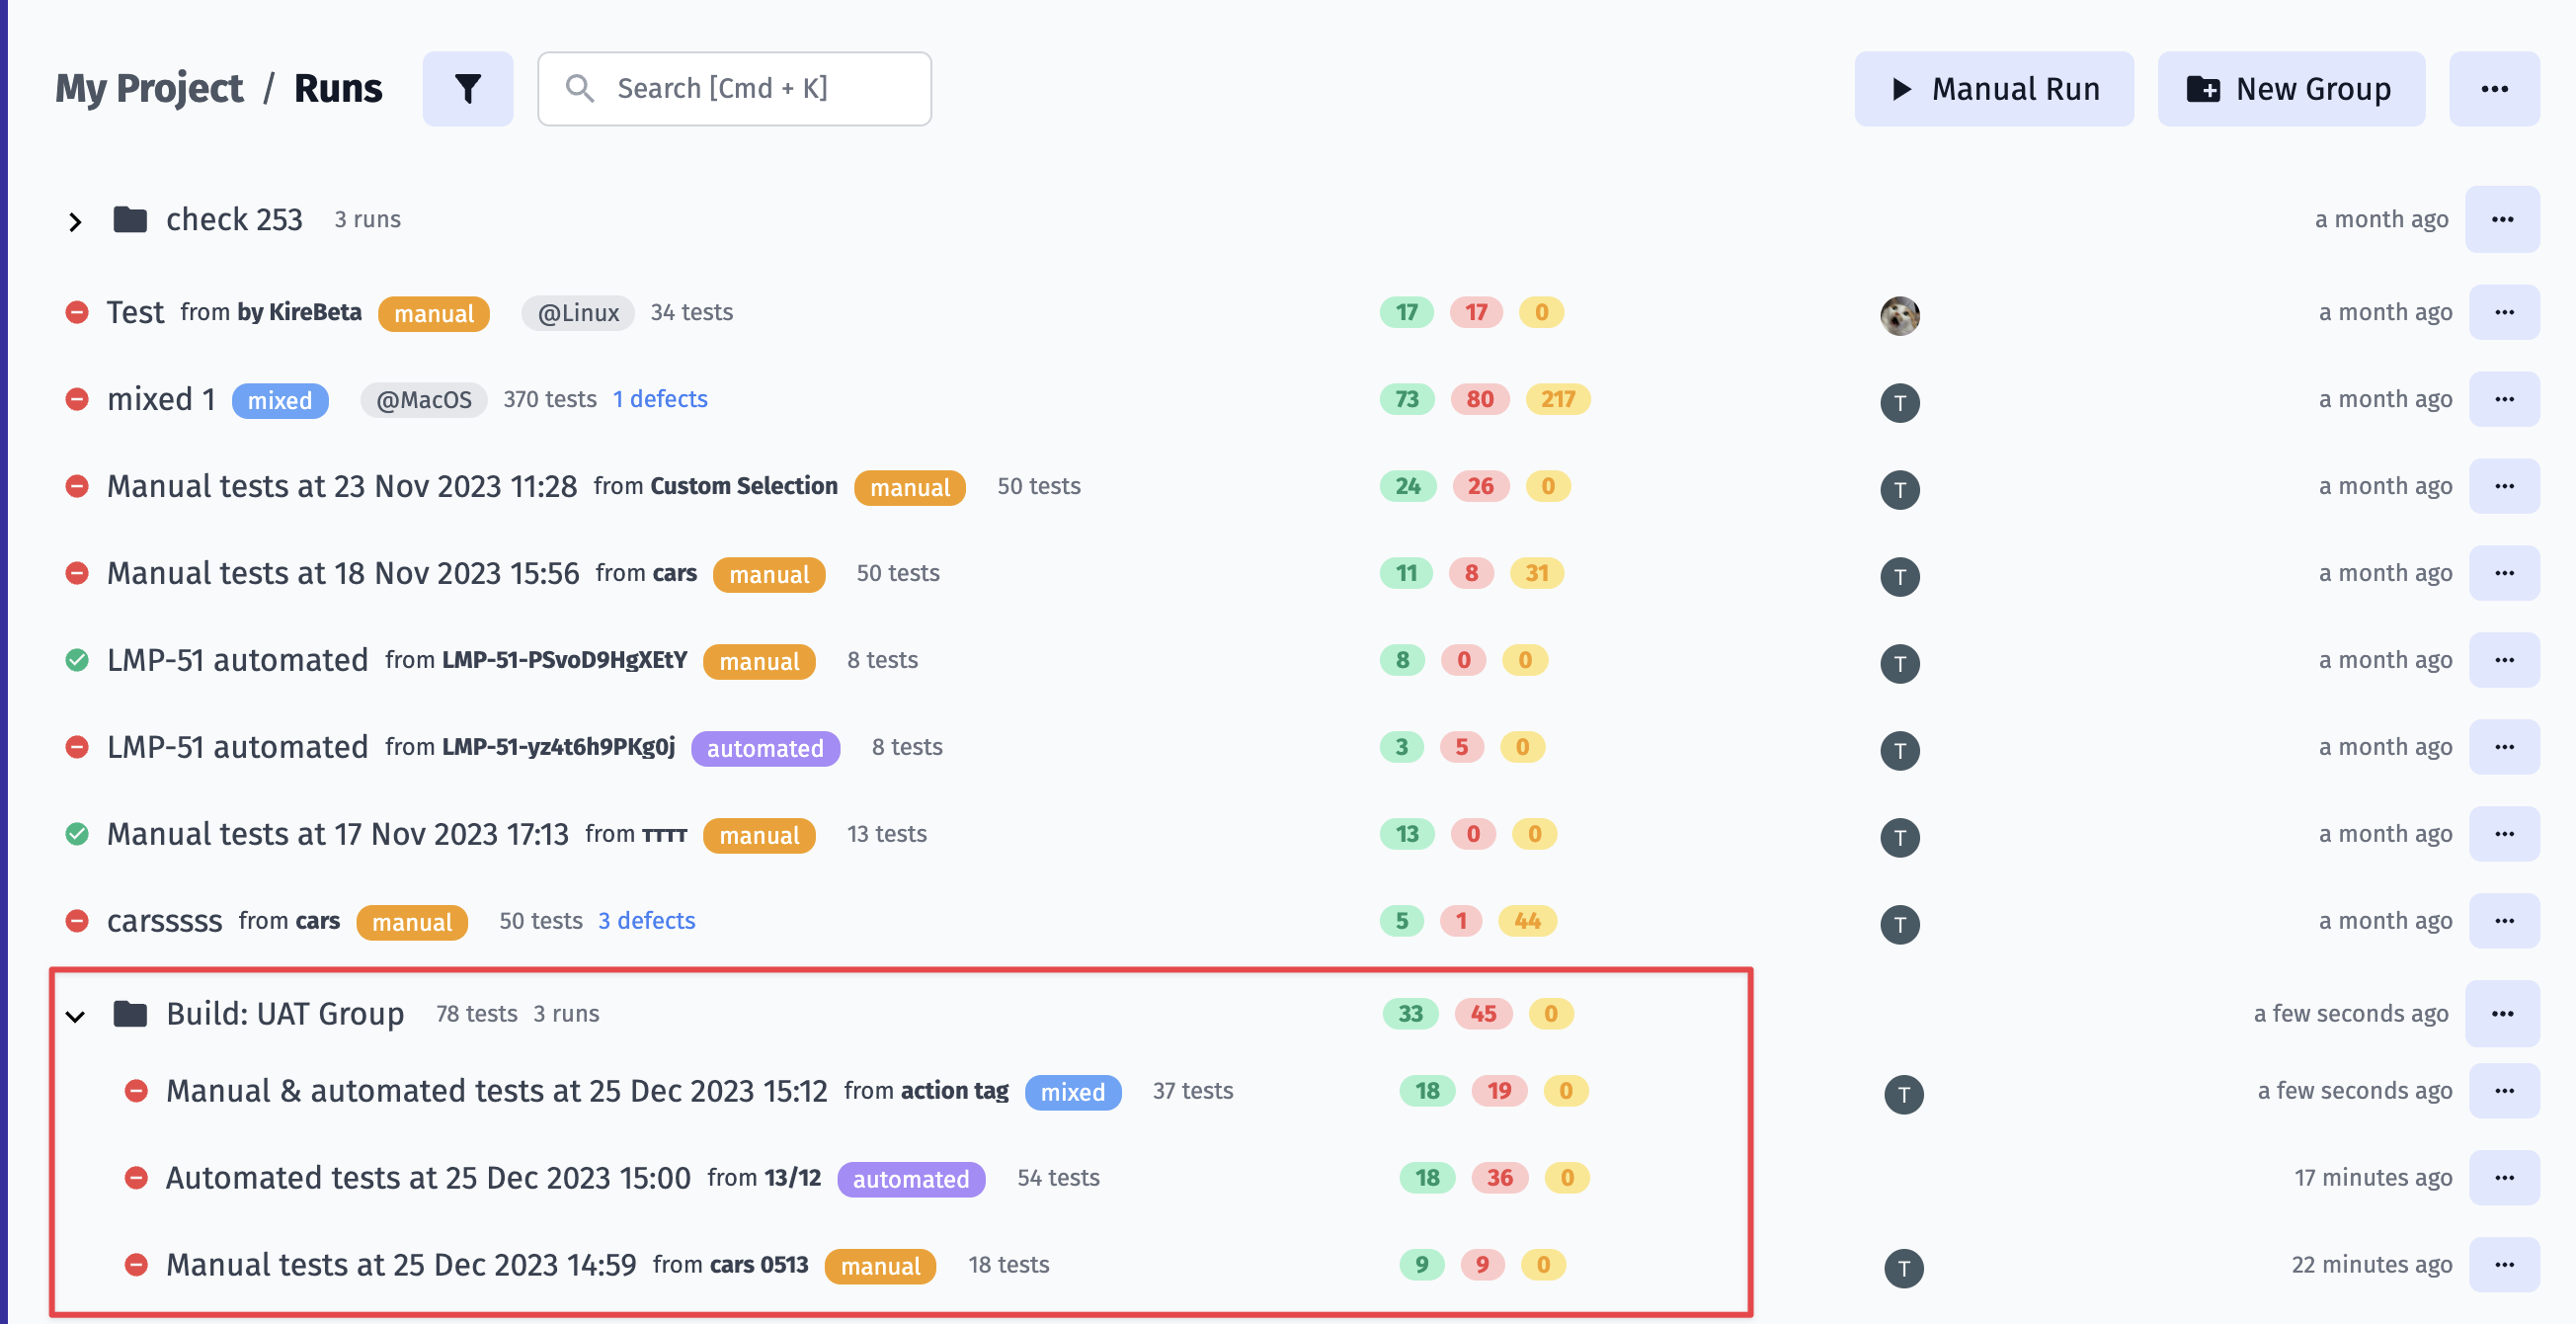Screen dimensions: 2576x1324
Task: Open the Test run by KireBeta
Action: point(135,312)
